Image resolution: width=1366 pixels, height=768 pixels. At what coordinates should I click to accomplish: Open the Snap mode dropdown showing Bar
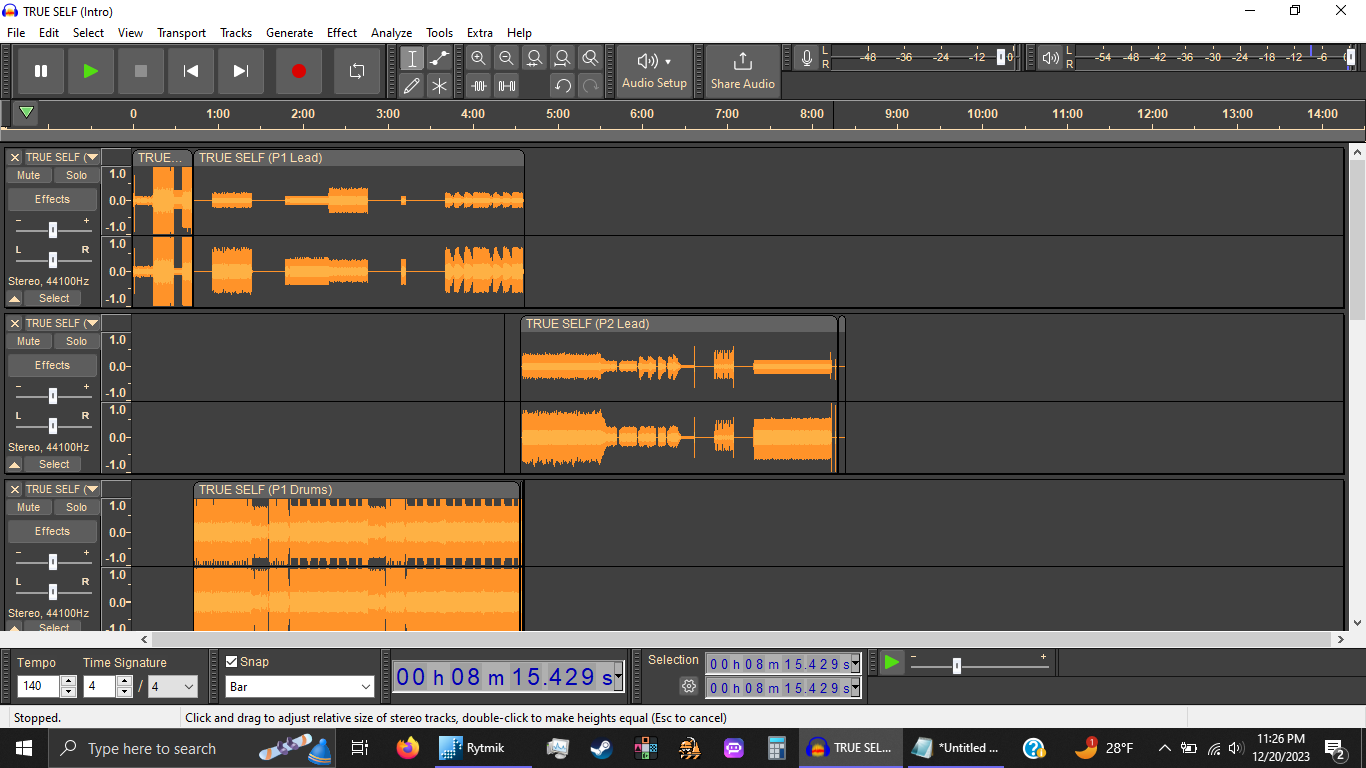(x=298, y=686)
